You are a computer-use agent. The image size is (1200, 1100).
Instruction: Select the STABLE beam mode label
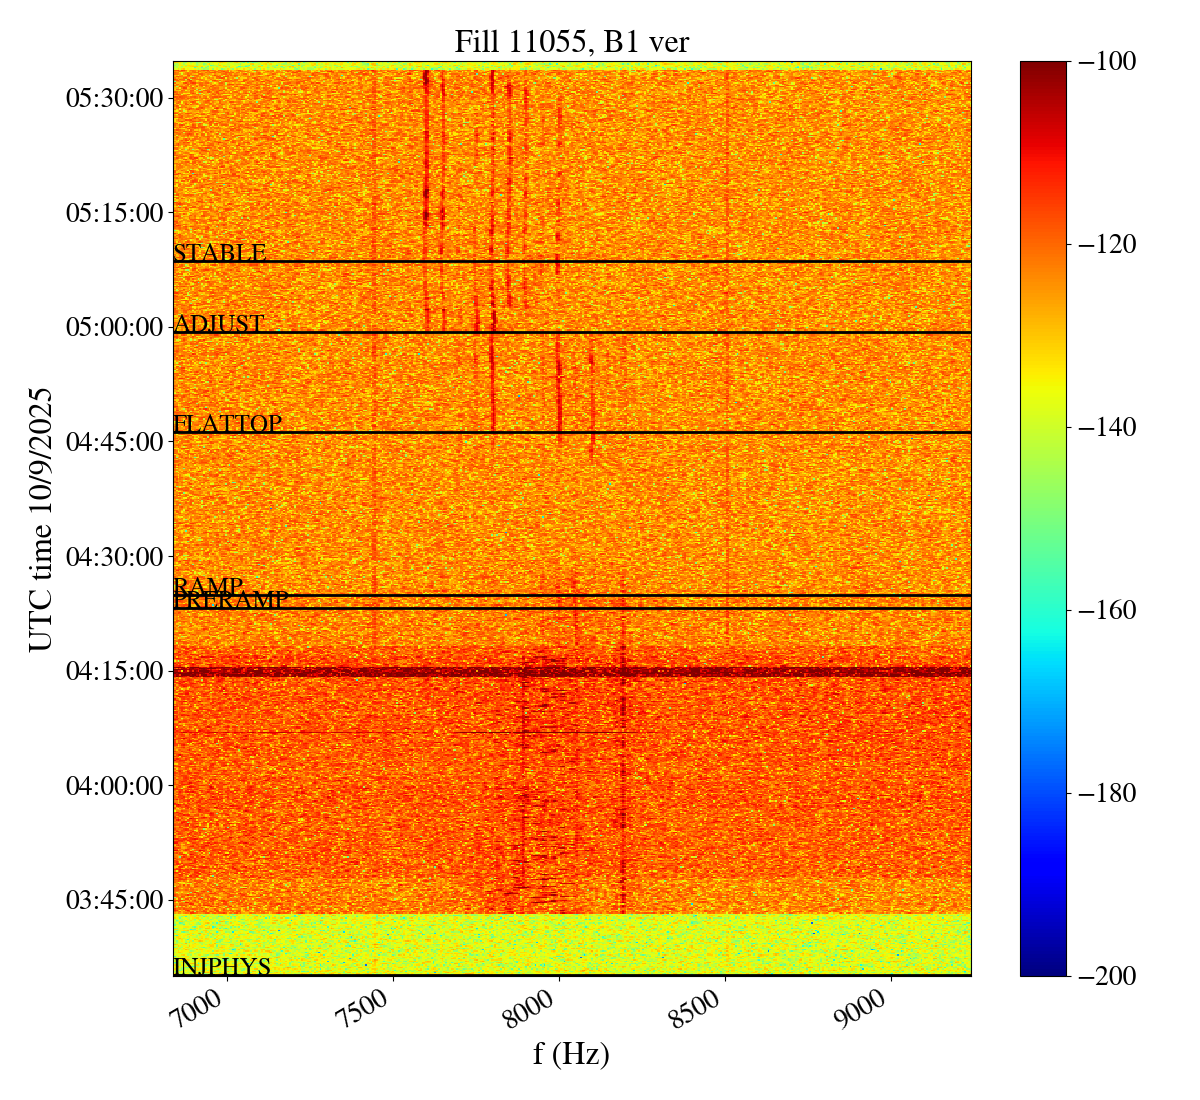220,253
